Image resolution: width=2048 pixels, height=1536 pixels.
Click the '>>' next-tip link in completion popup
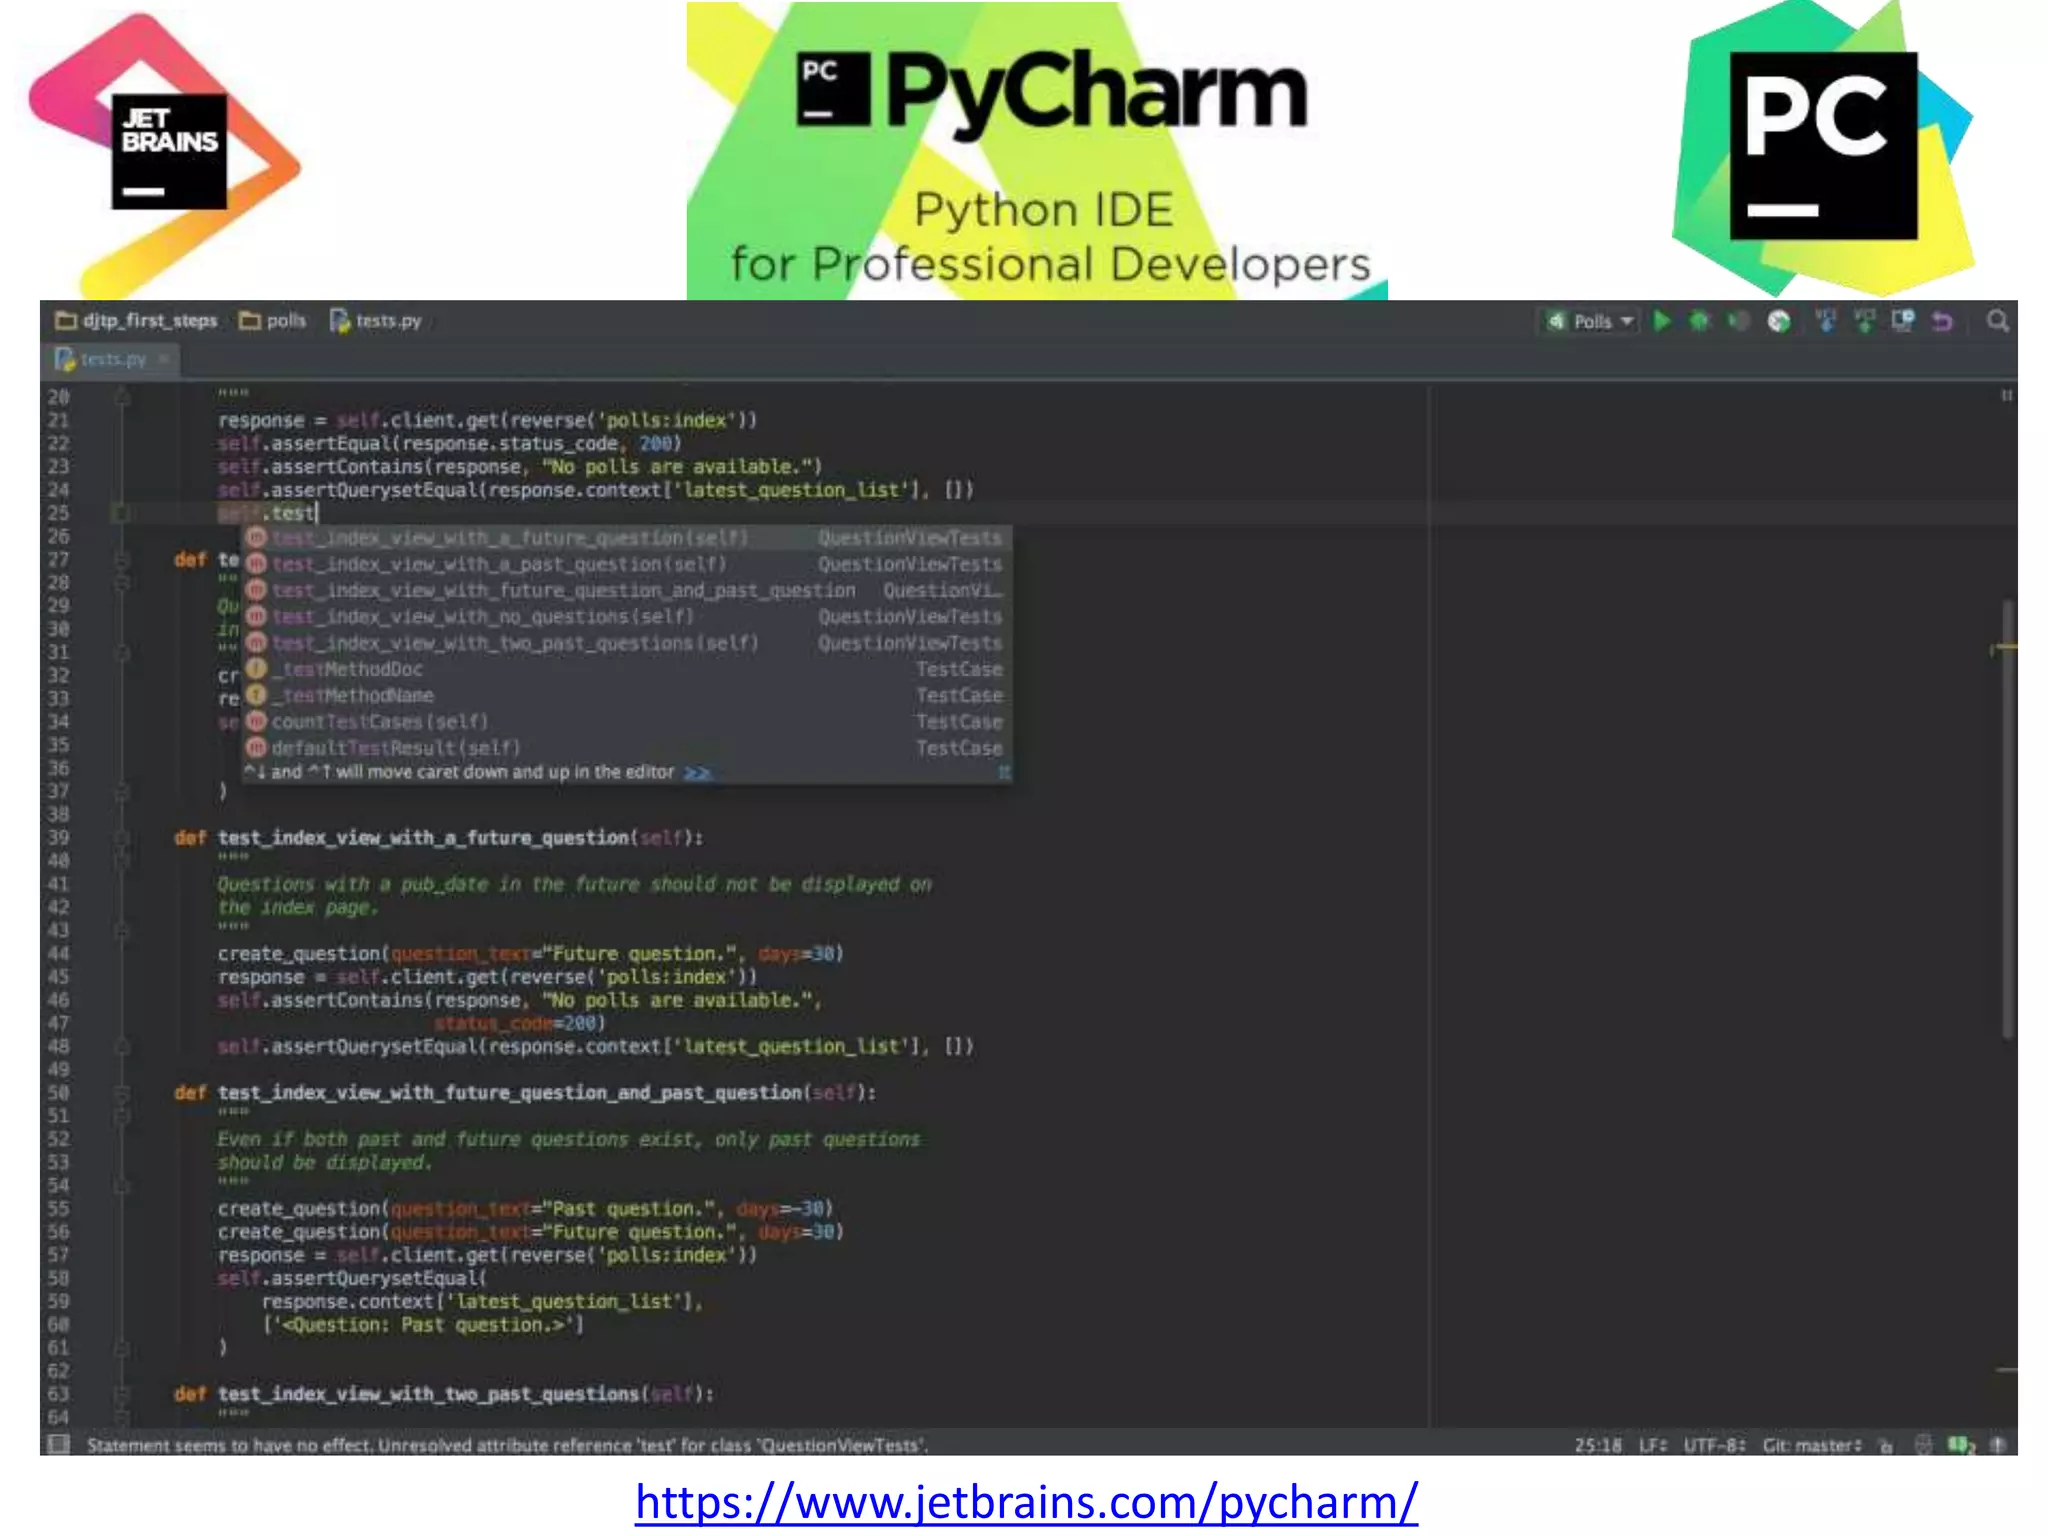tap(697, 772)
